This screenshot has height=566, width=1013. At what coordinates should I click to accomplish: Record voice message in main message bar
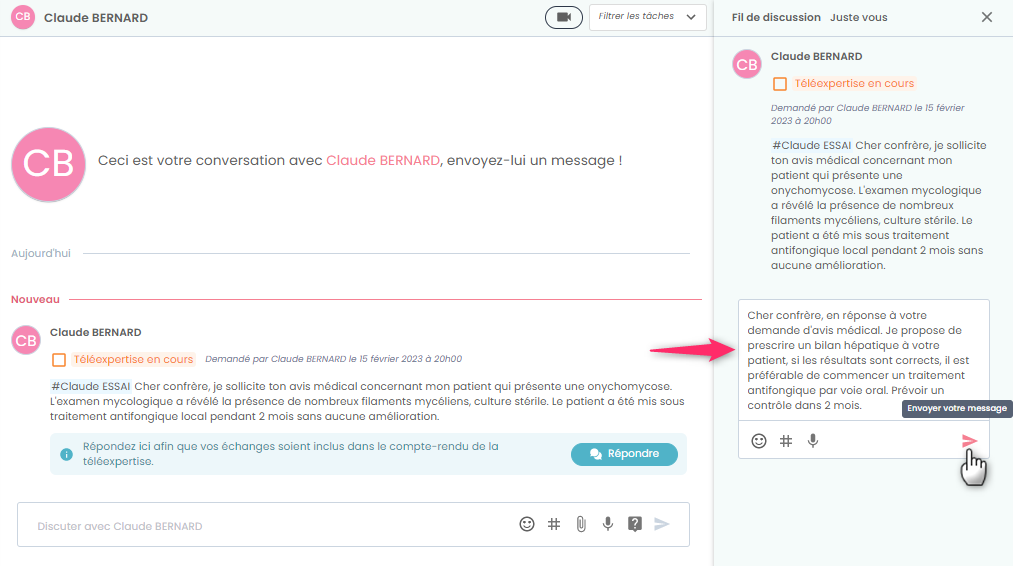607,524
